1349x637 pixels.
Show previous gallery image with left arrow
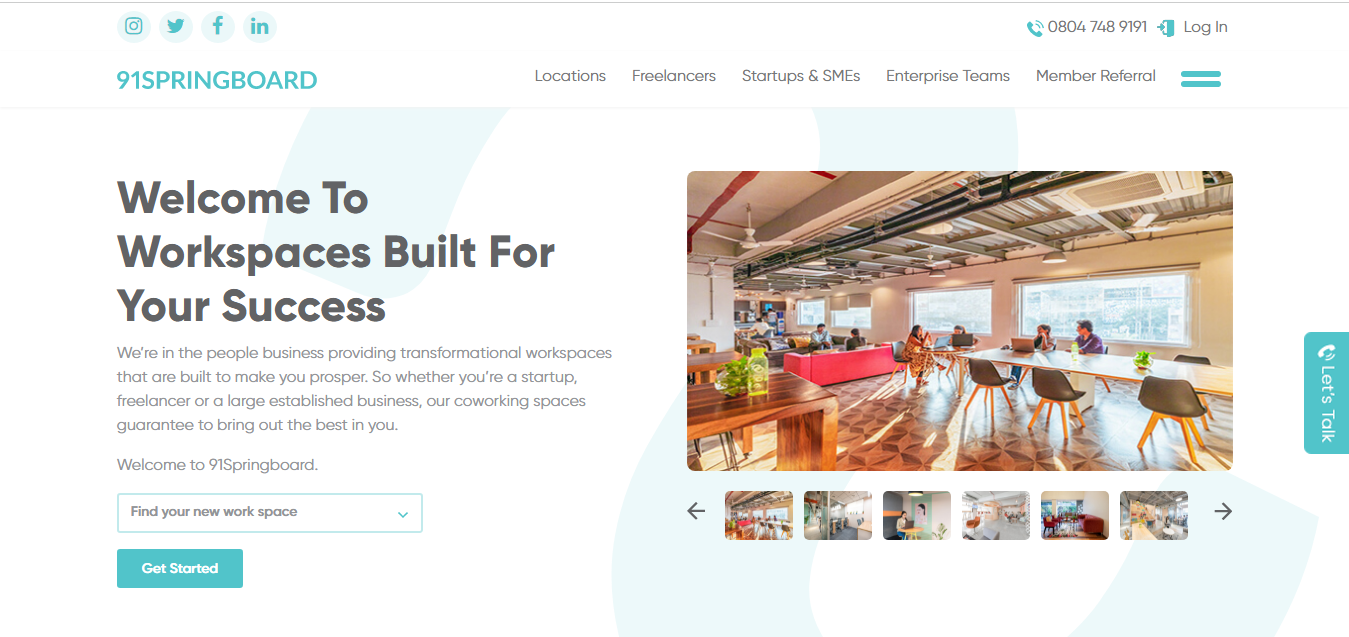coord(696,511)
